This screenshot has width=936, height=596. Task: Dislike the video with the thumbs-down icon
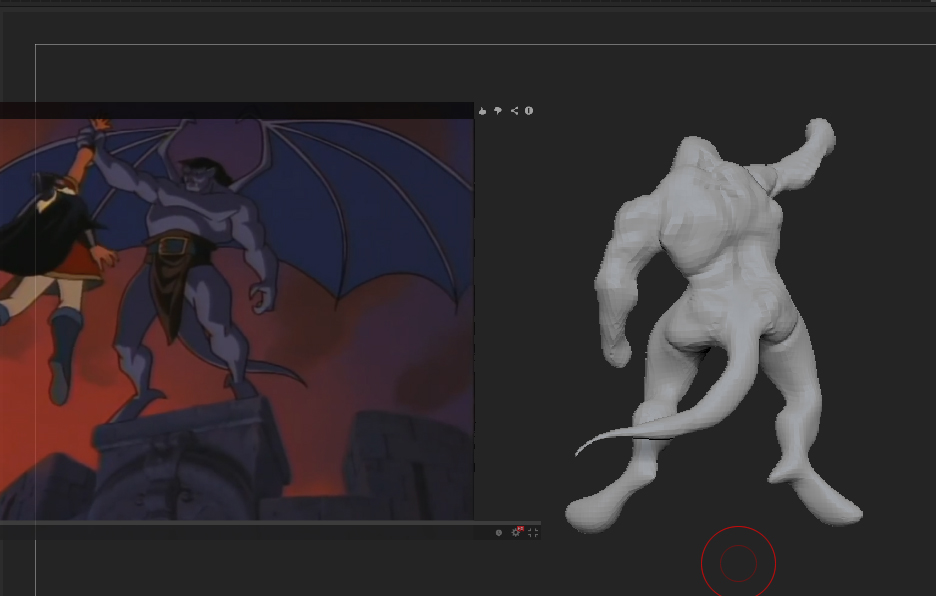498,111
